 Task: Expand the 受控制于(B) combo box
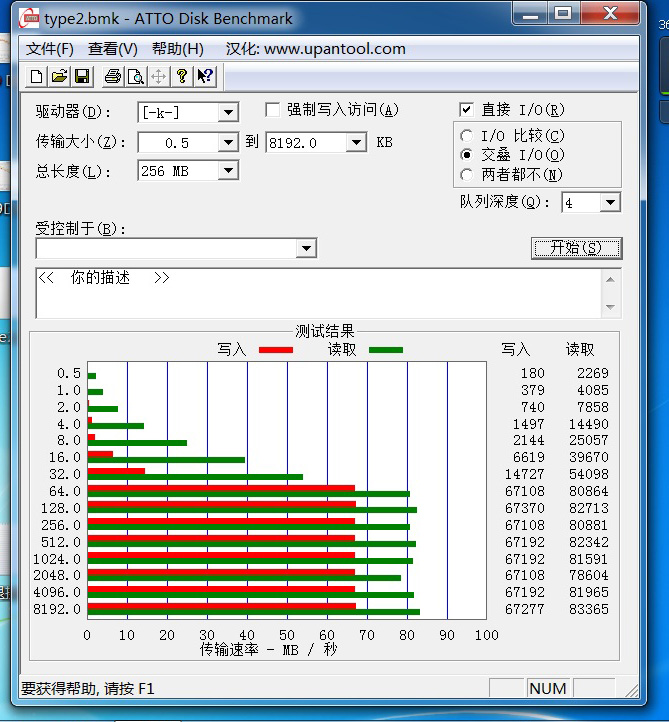[306, 249]
